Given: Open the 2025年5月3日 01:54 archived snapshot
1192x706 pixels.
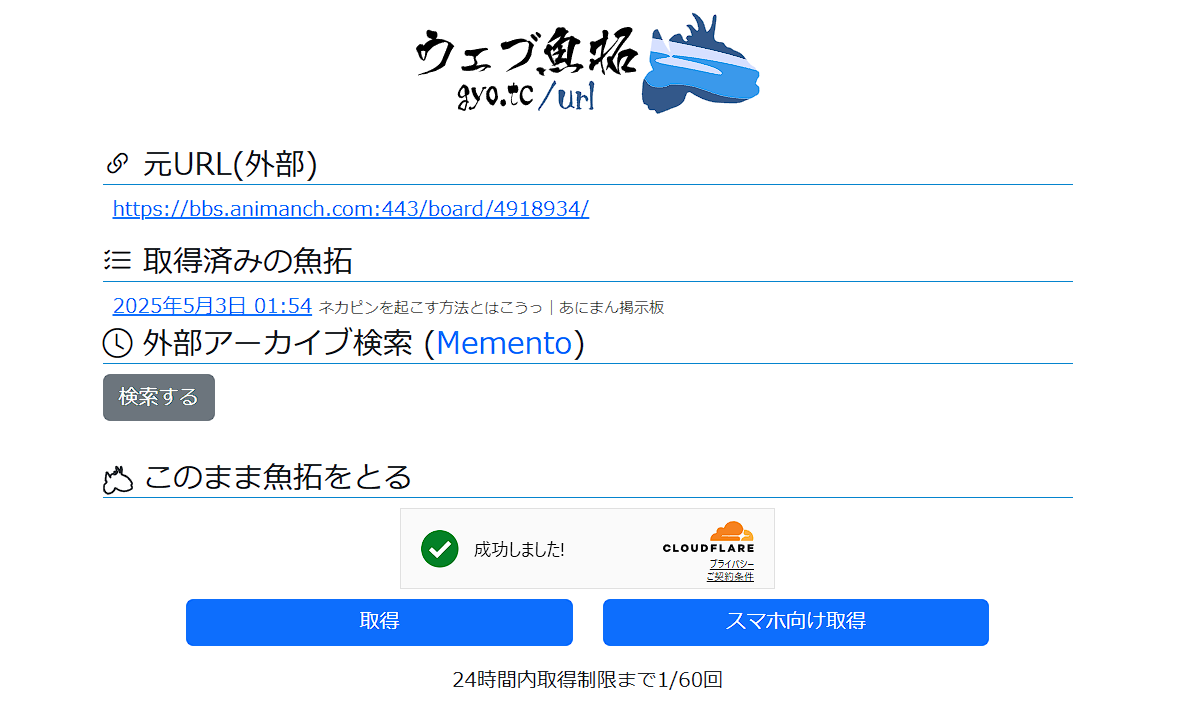Looking at the screenshot, I should (x=212, y=306).
